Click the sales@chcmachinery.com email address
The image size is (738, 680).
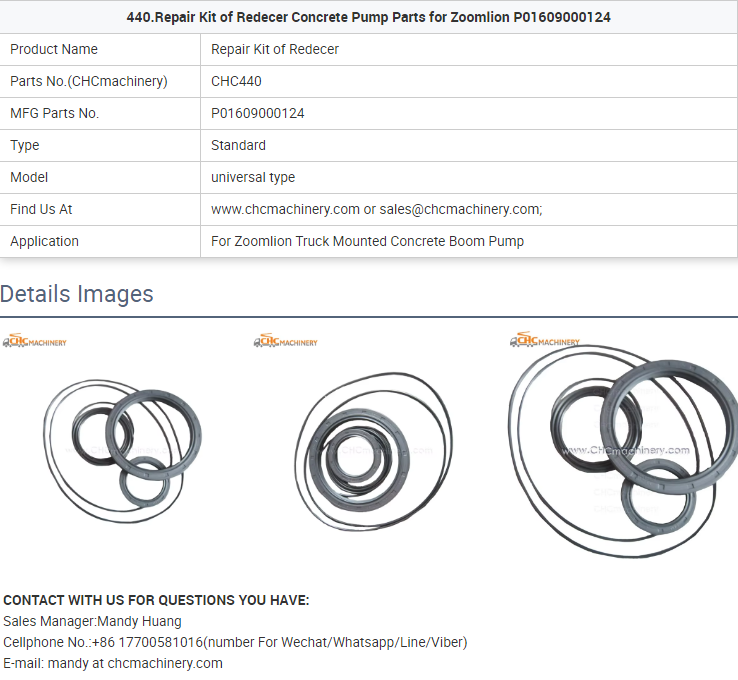coord(460,209)
